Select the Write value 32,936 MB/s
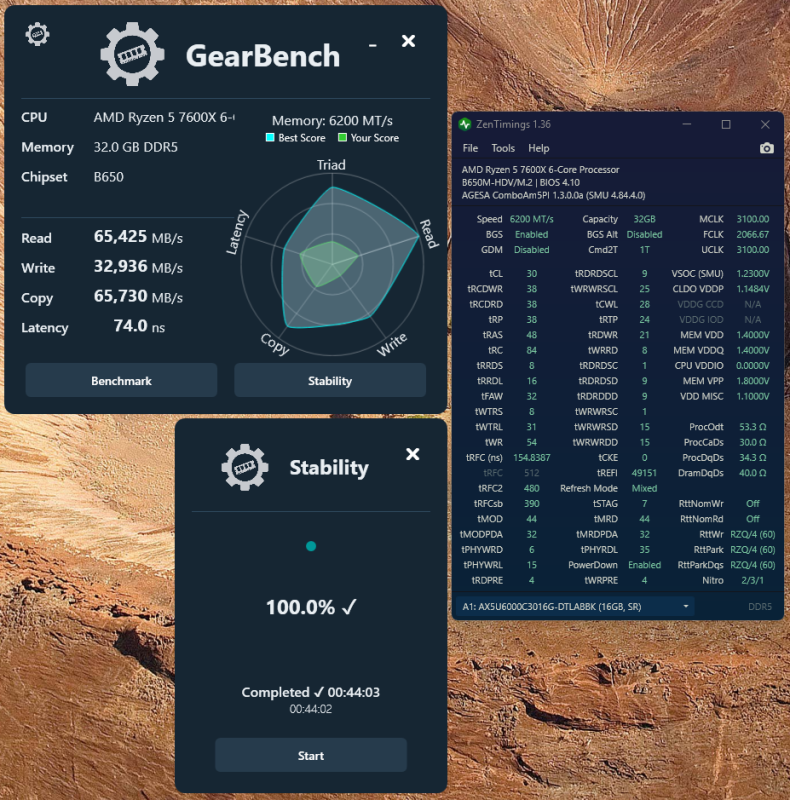The width and height of the screenshot is (790, 800). 138,266
